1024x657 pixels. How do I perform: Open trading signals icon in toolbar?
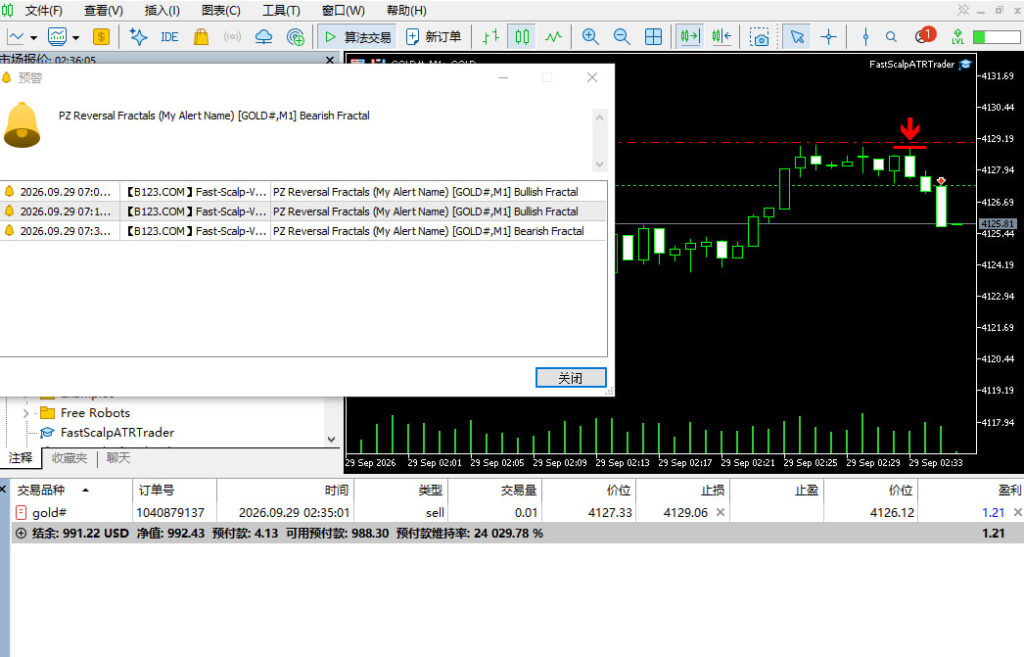[232, 37]
